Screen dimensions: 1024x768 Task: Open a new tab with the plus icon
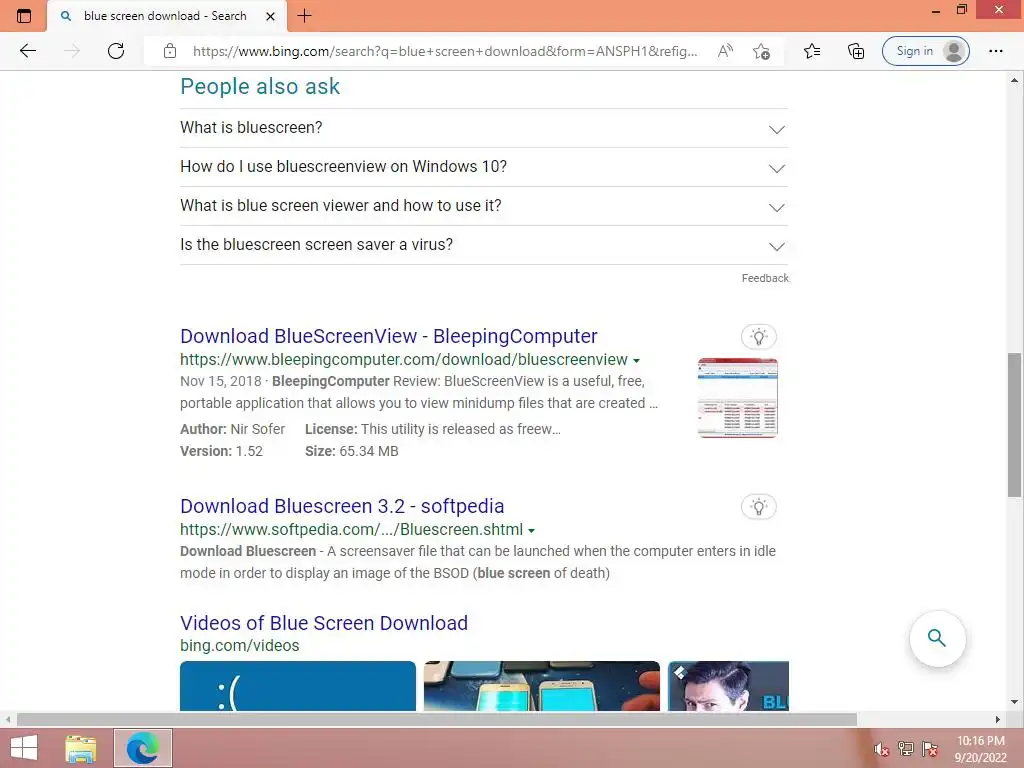pos(304,16)
